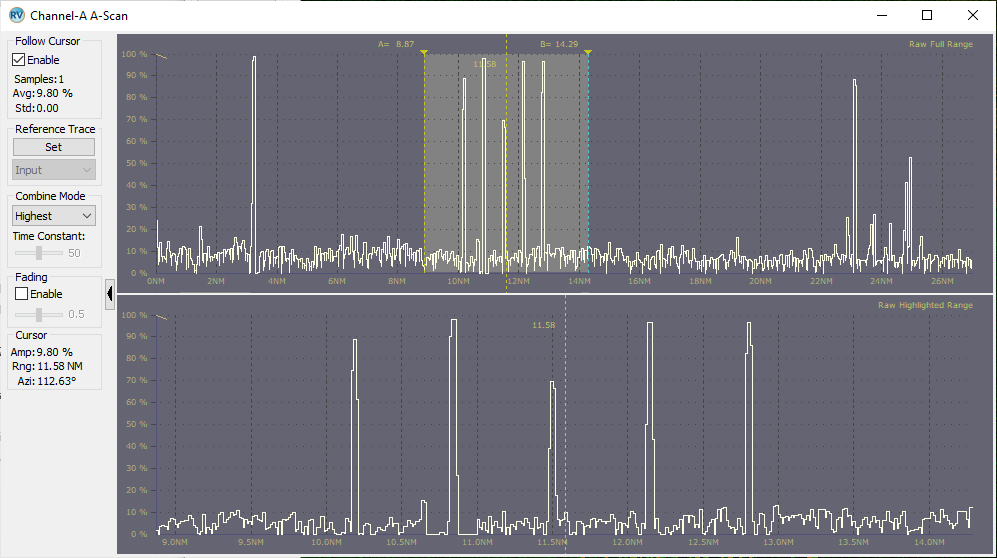997x558 pixels.
Task: Click the Time Constant slider handle
Action: (40, 253)
